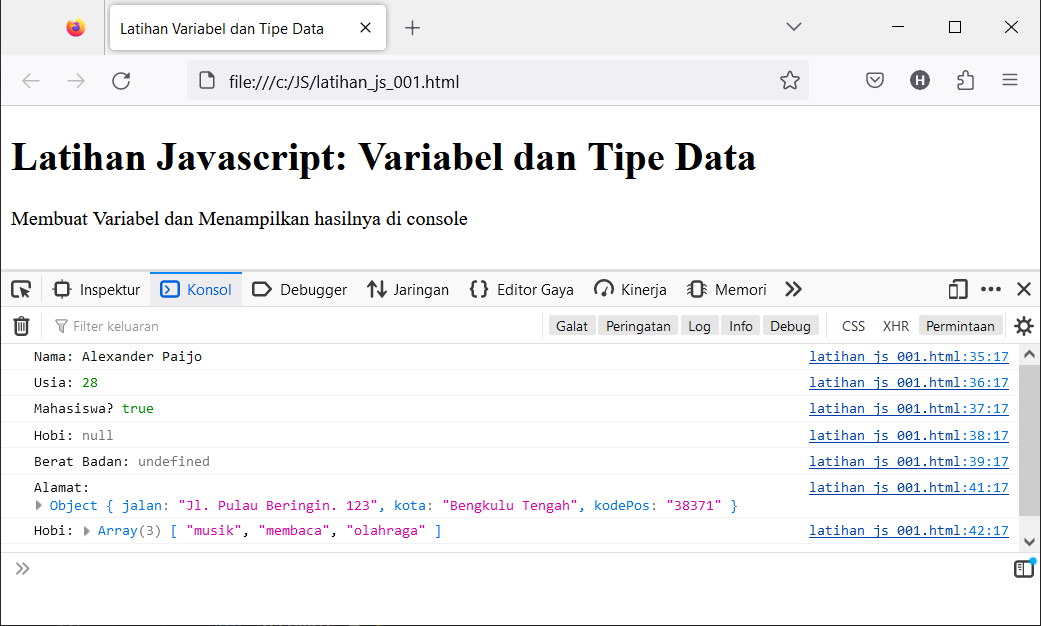Bookmark this page with the star
1041x626 pixels.
789,81
